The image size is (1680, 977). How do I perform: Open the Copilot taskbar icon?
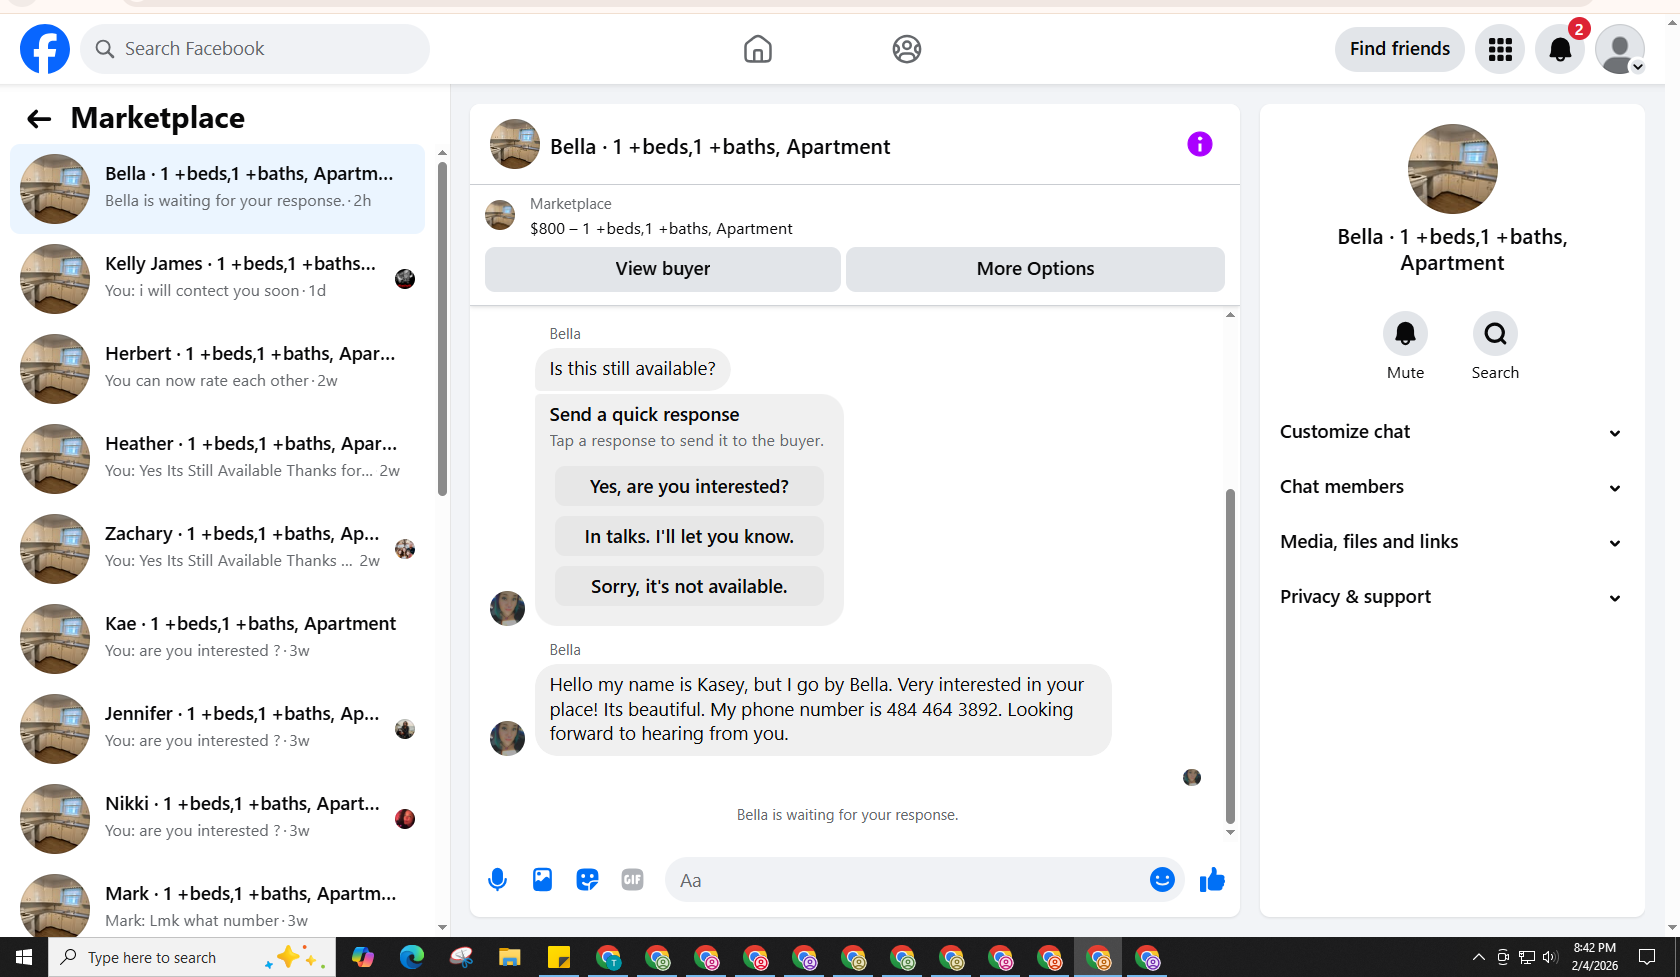point(363,958)
